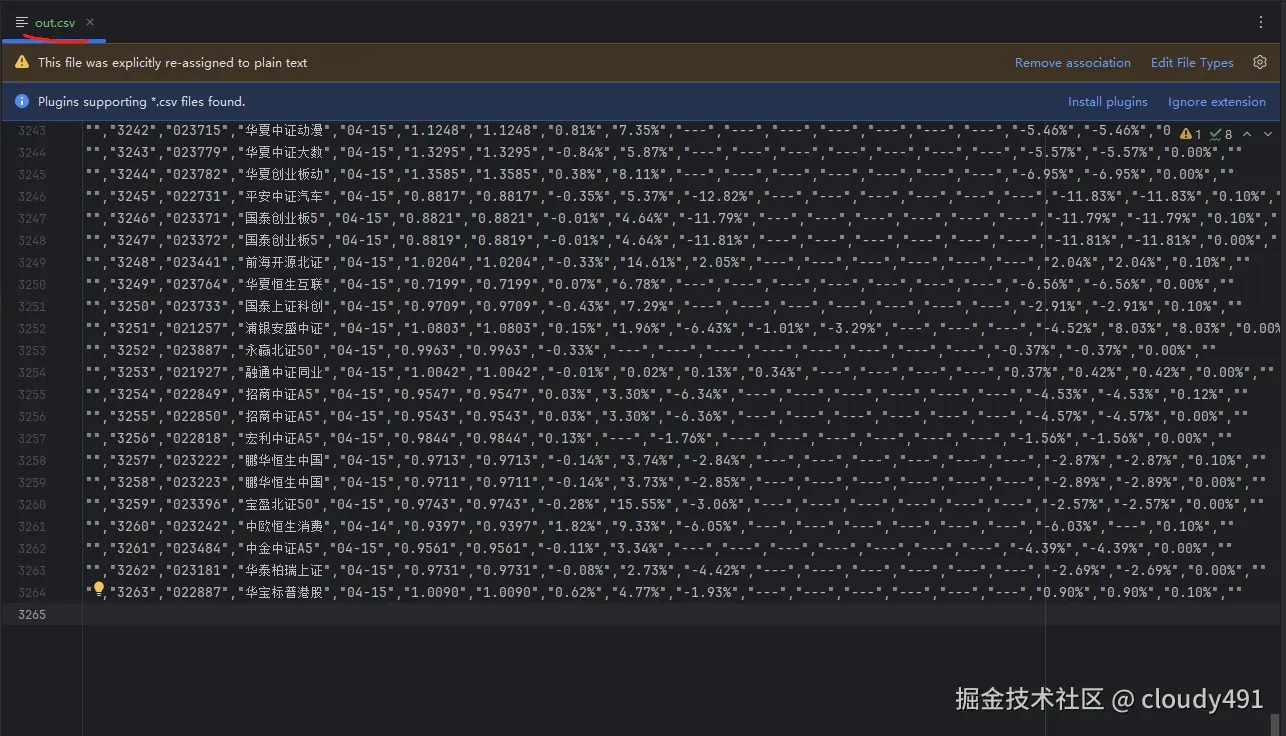
Task: Click the fund code "022849"
Action: [197, 394]
